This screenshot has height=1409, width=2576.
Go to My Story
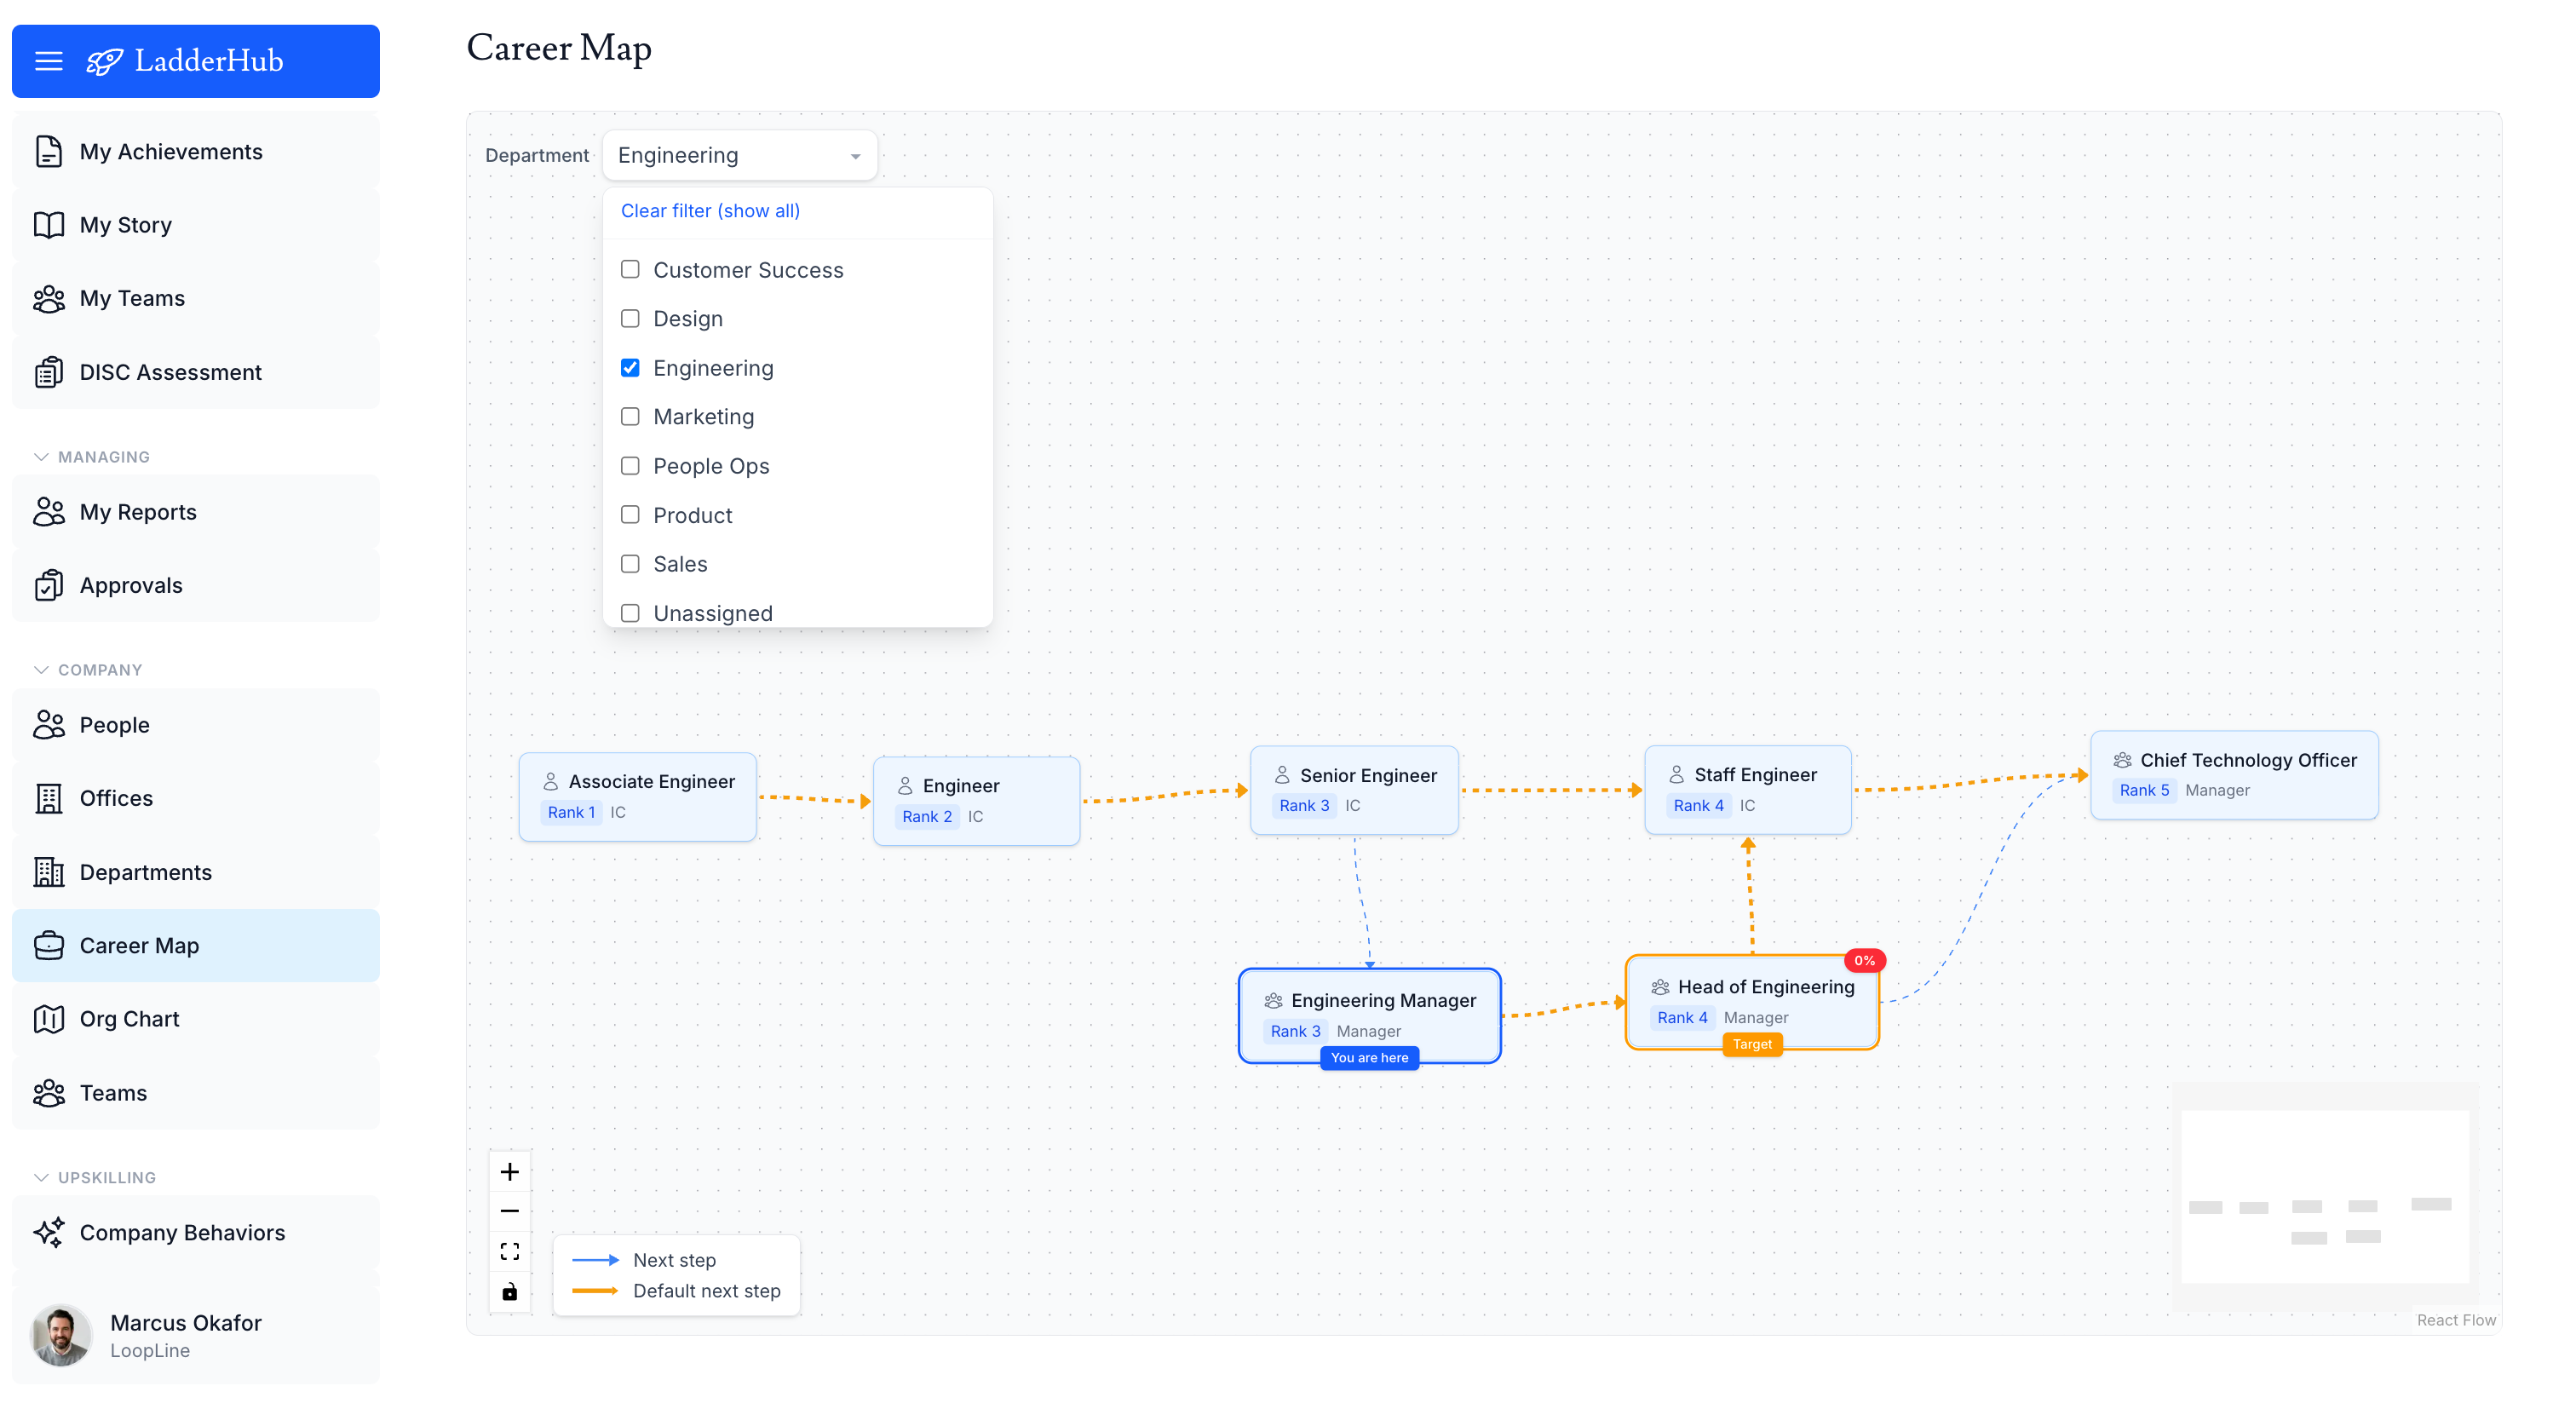196,225
